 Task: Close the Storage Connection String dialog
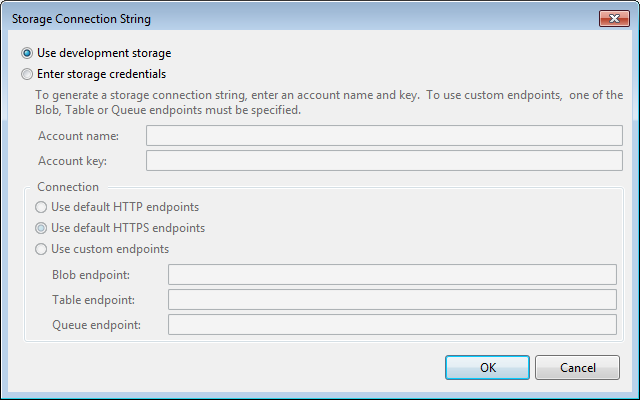(614, 19)
